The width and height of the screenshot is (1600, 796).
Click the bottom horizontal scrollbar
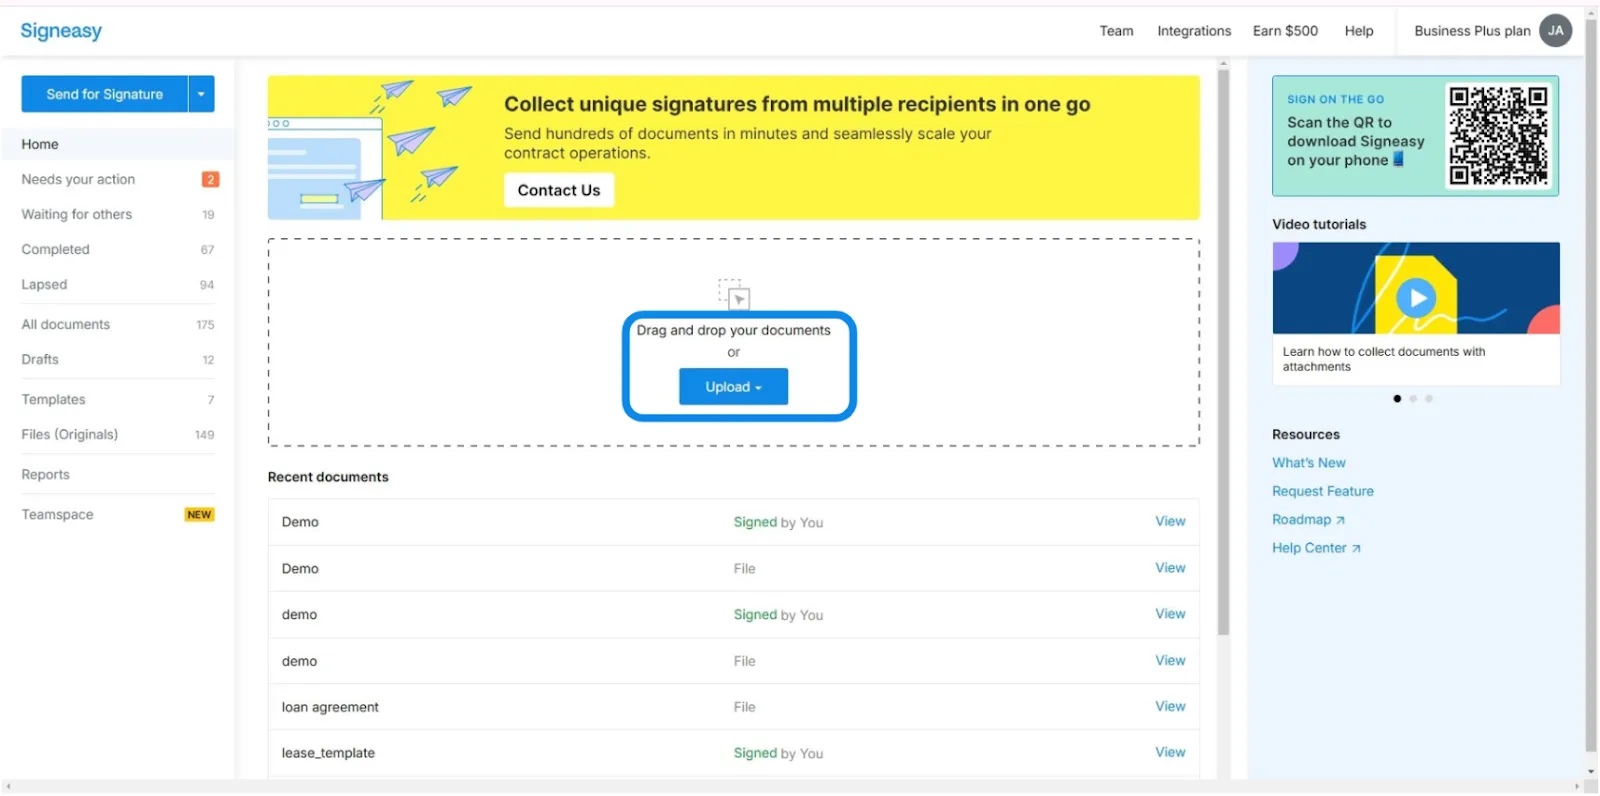coord(791,787)
